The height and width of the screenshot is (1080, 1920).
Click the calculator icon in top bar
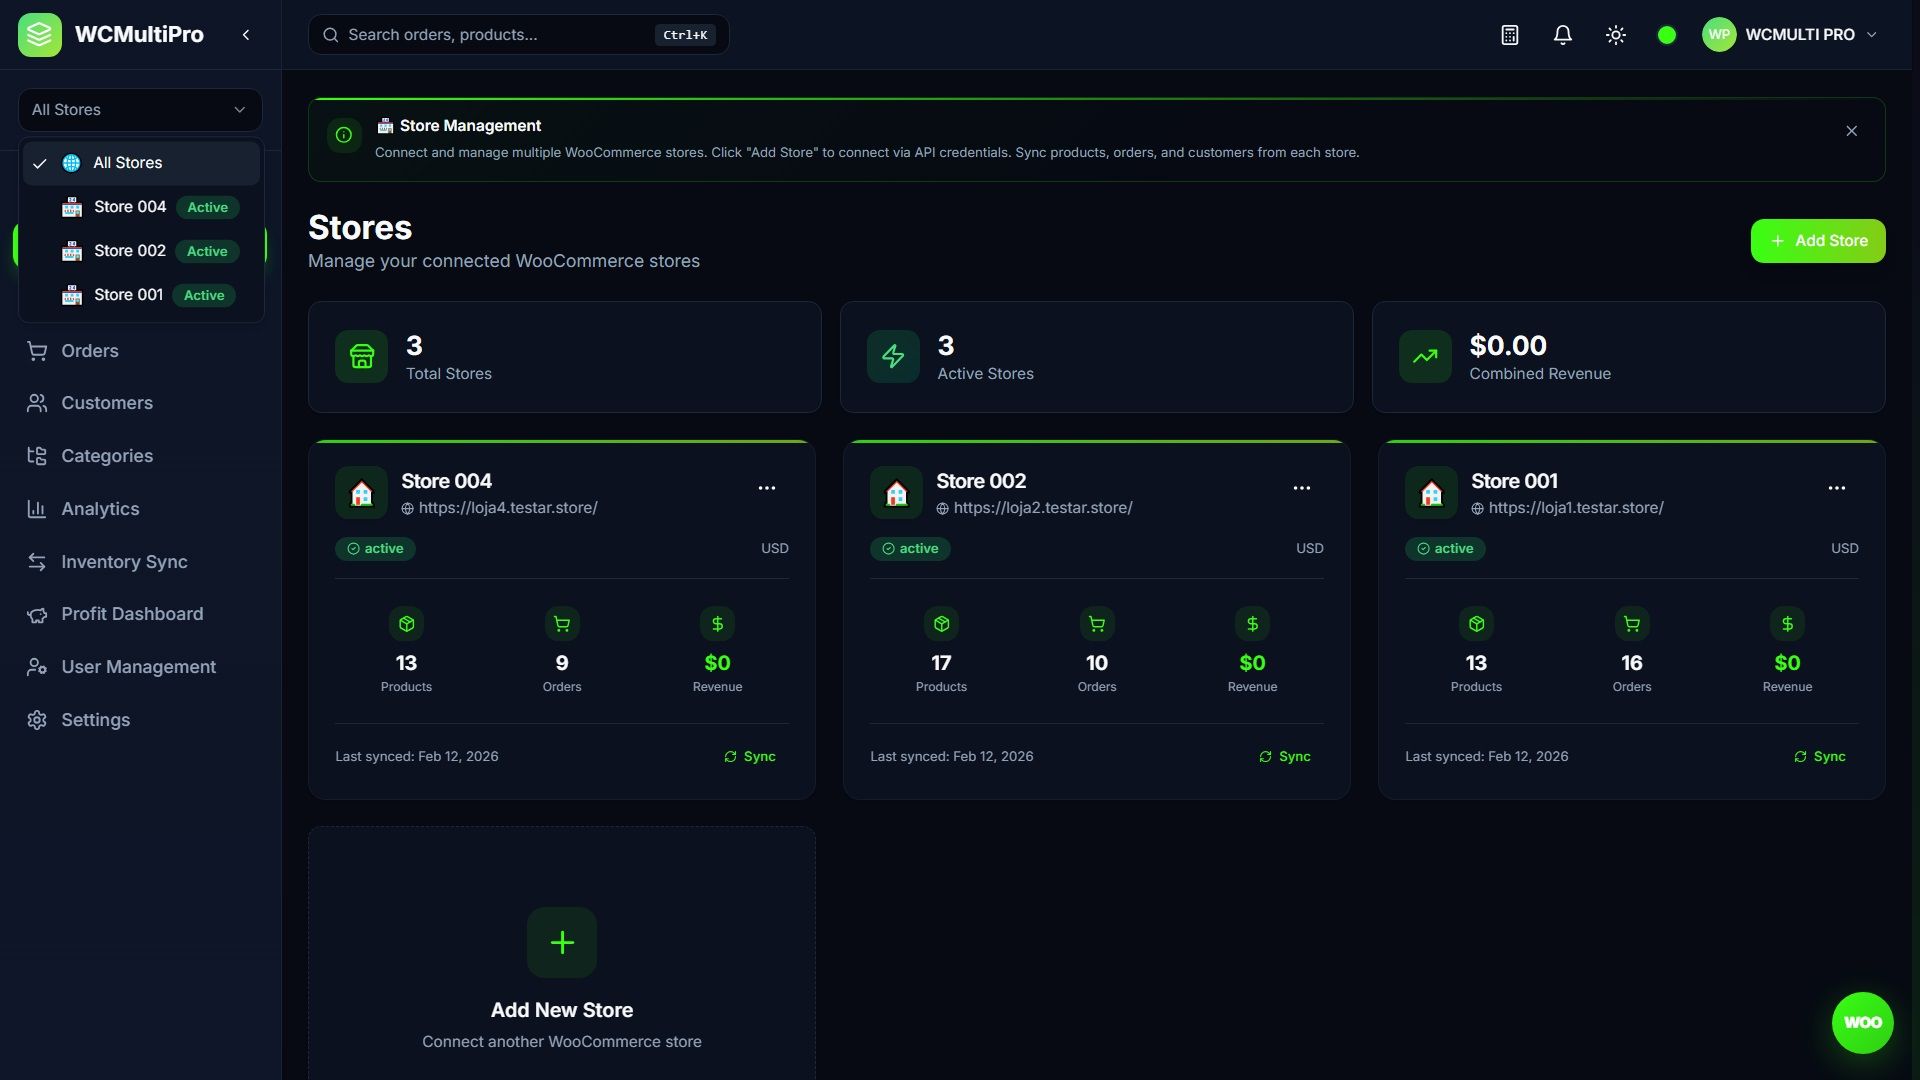point(1510,35)
